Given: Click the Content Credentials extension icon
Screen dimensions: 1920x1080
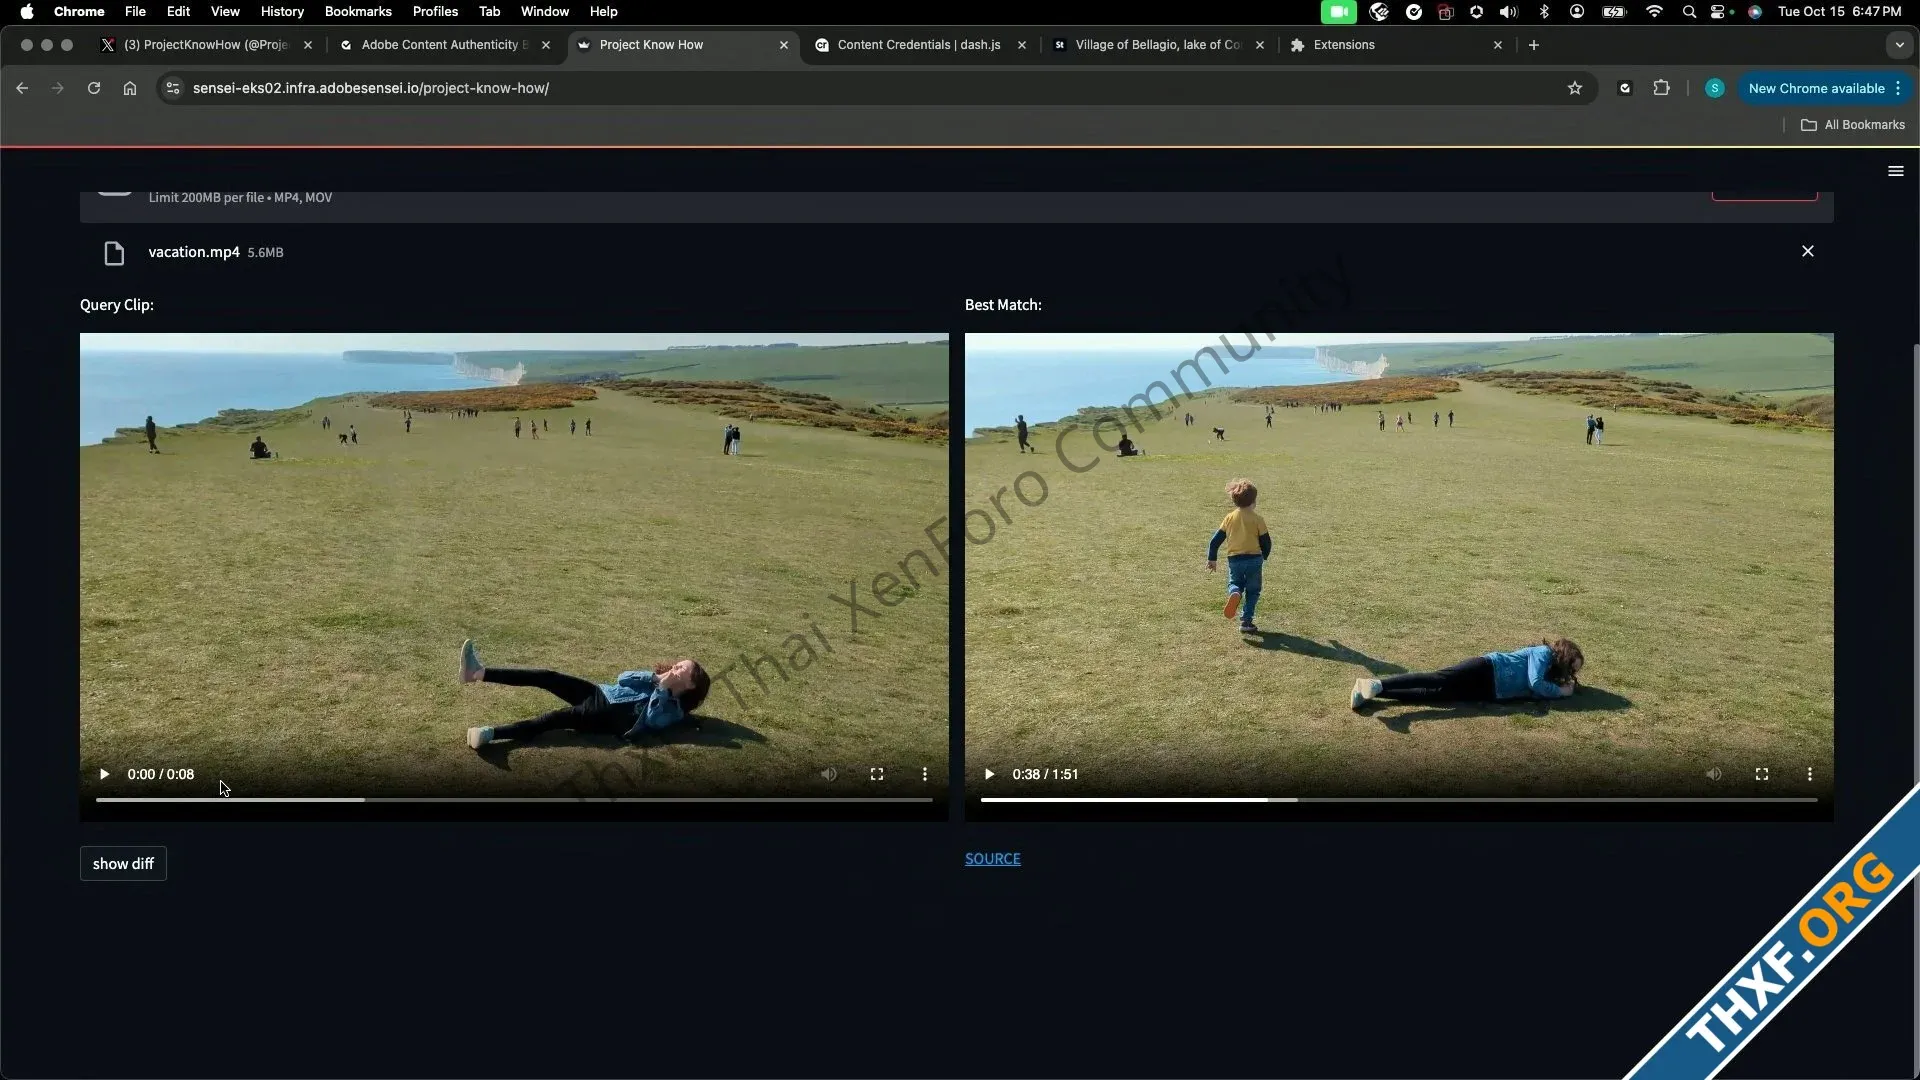Looking at the screenshot, I should pyautogui.click(x=1625, y=88).
